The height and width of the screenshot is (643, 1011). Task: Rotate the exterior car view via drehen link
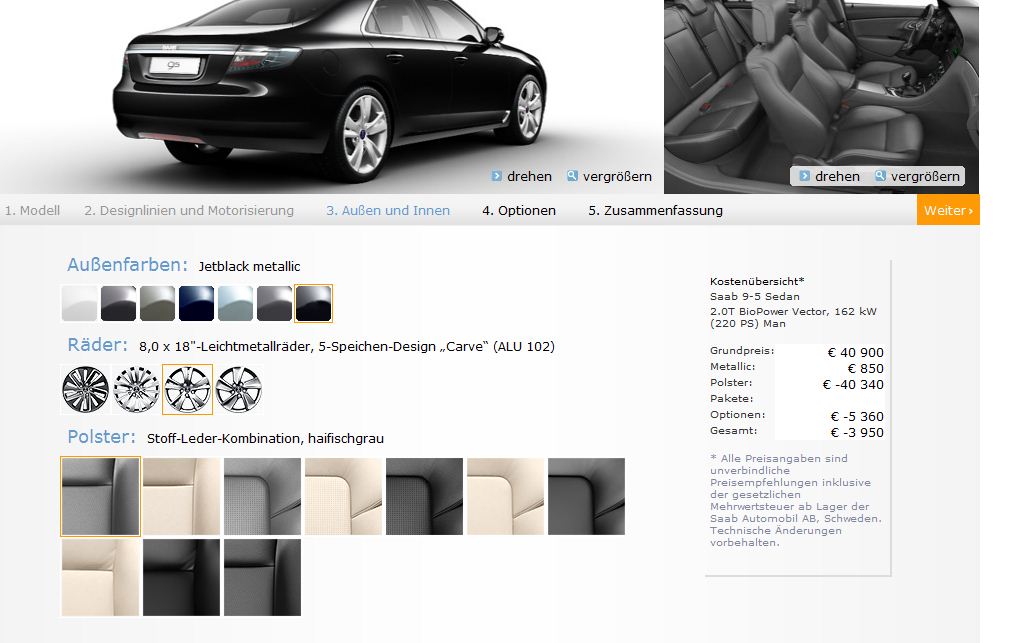click(529, 177)
